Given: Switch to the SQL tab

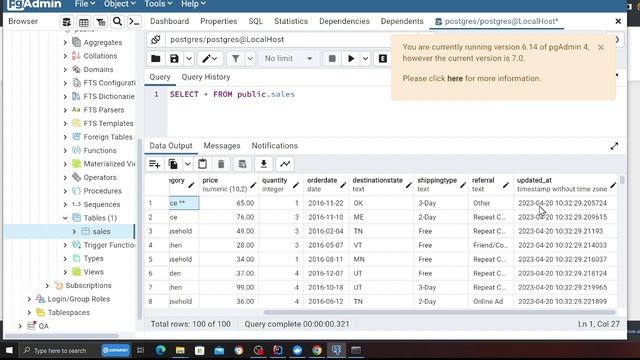Looking at the screenshot, I should [256, 21].
